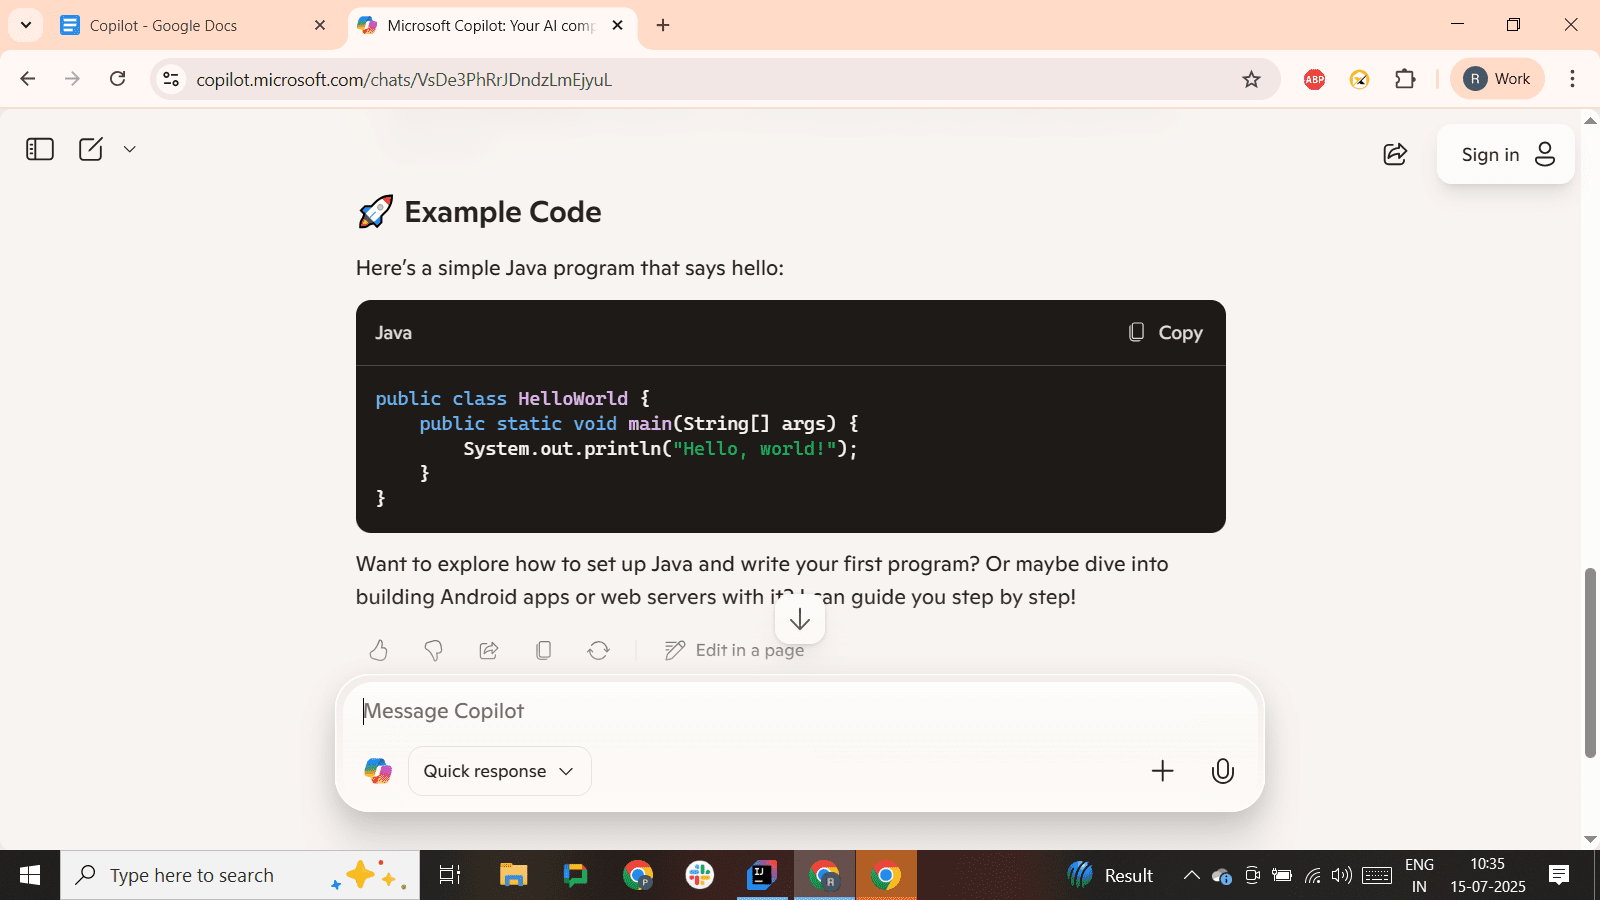Screen dimensions: 1600x900
Task: Share this conversation using the share icon
Action: (1394, 154)
